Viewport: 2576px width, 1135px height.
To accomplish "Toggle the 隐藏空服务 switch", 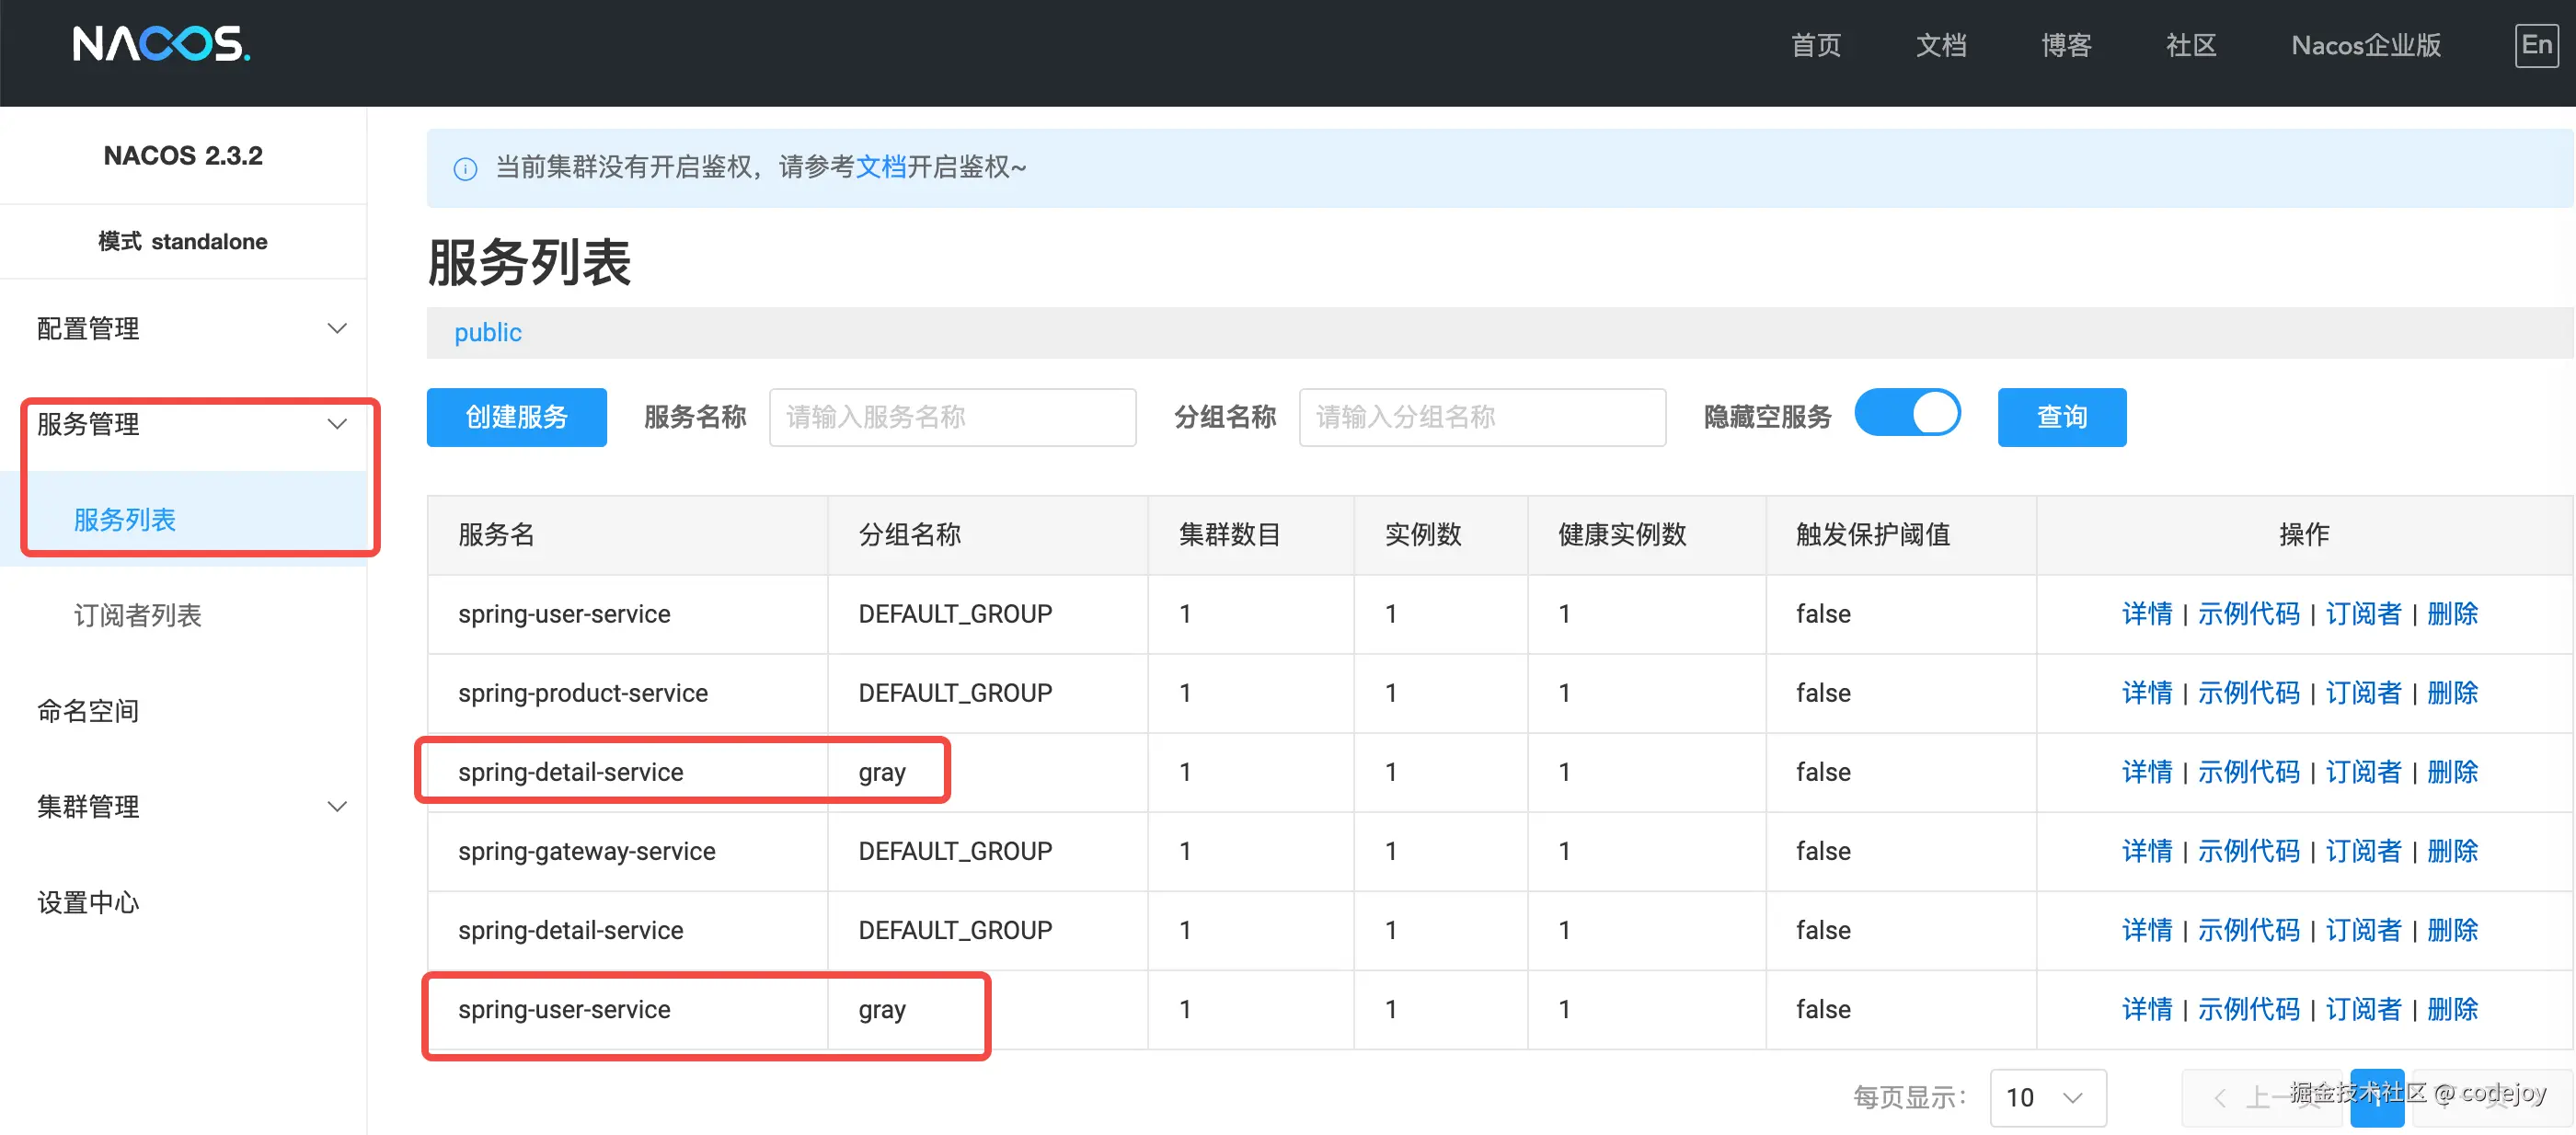I will [x=1906, y=414].
